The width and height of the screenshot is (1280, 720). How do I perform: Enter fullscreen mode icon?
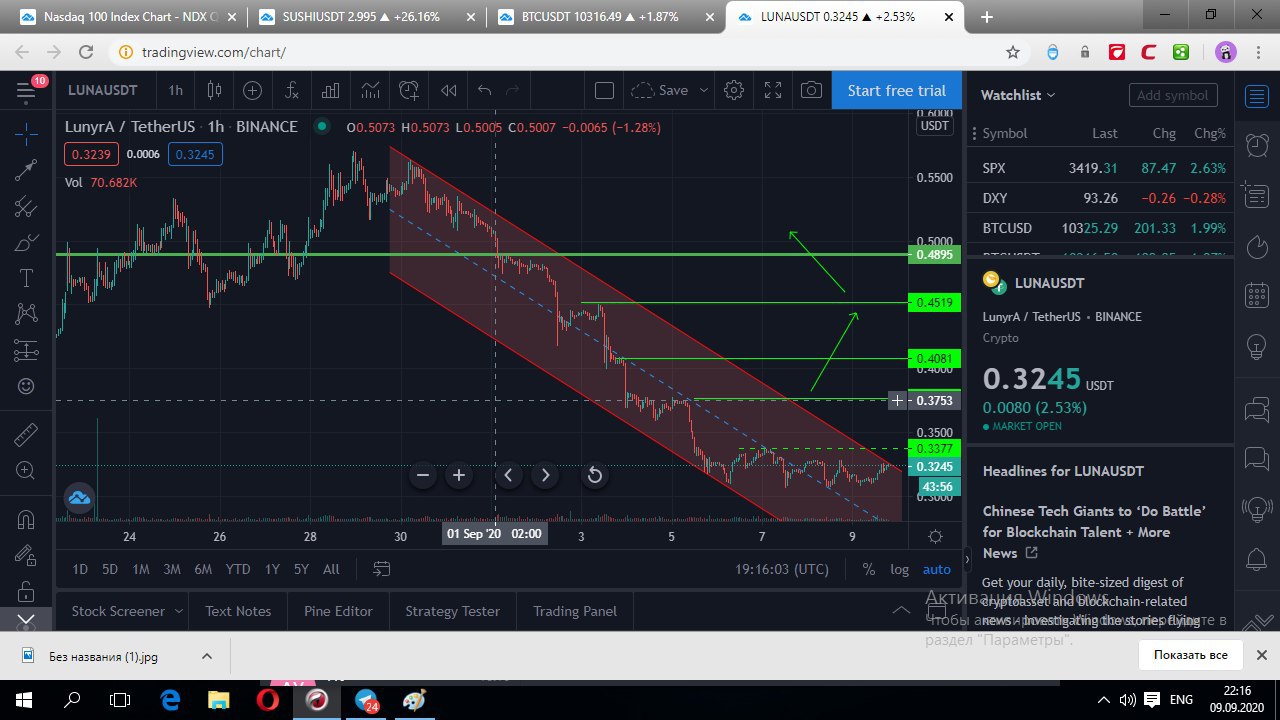(x=772, y=90)
